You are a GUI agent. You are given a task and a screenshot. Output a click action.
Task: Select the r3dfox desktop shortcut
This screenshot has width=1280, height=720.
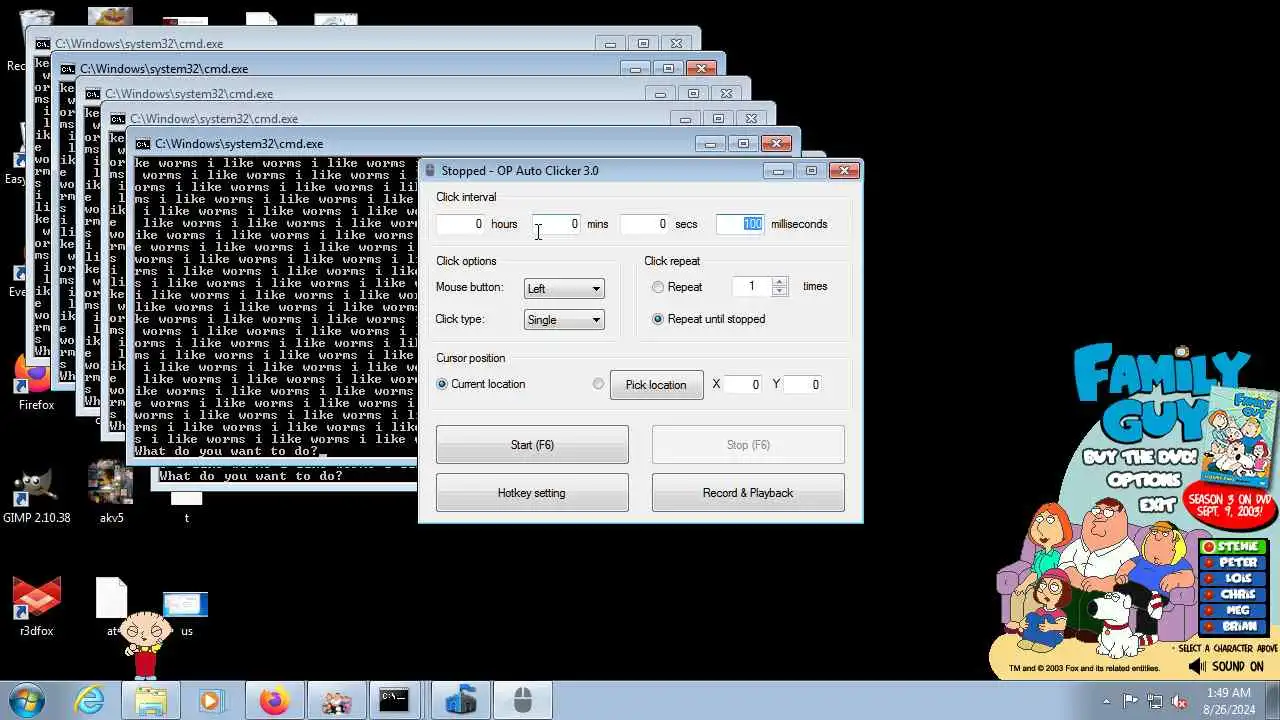pos(36,607)
